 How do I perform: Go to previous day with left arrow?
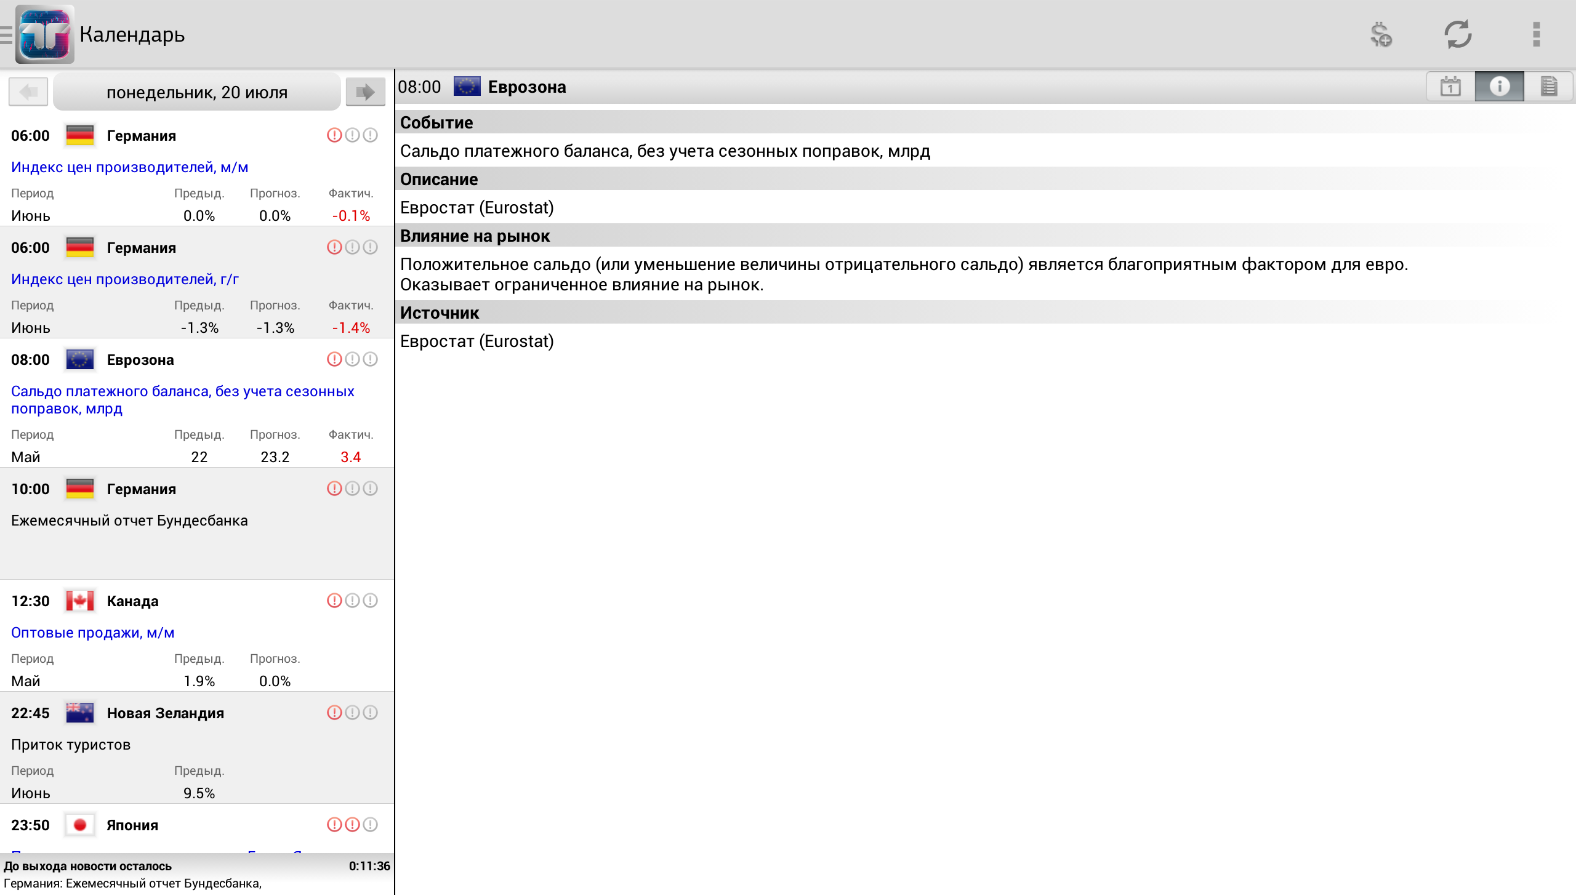pos(28,92)
